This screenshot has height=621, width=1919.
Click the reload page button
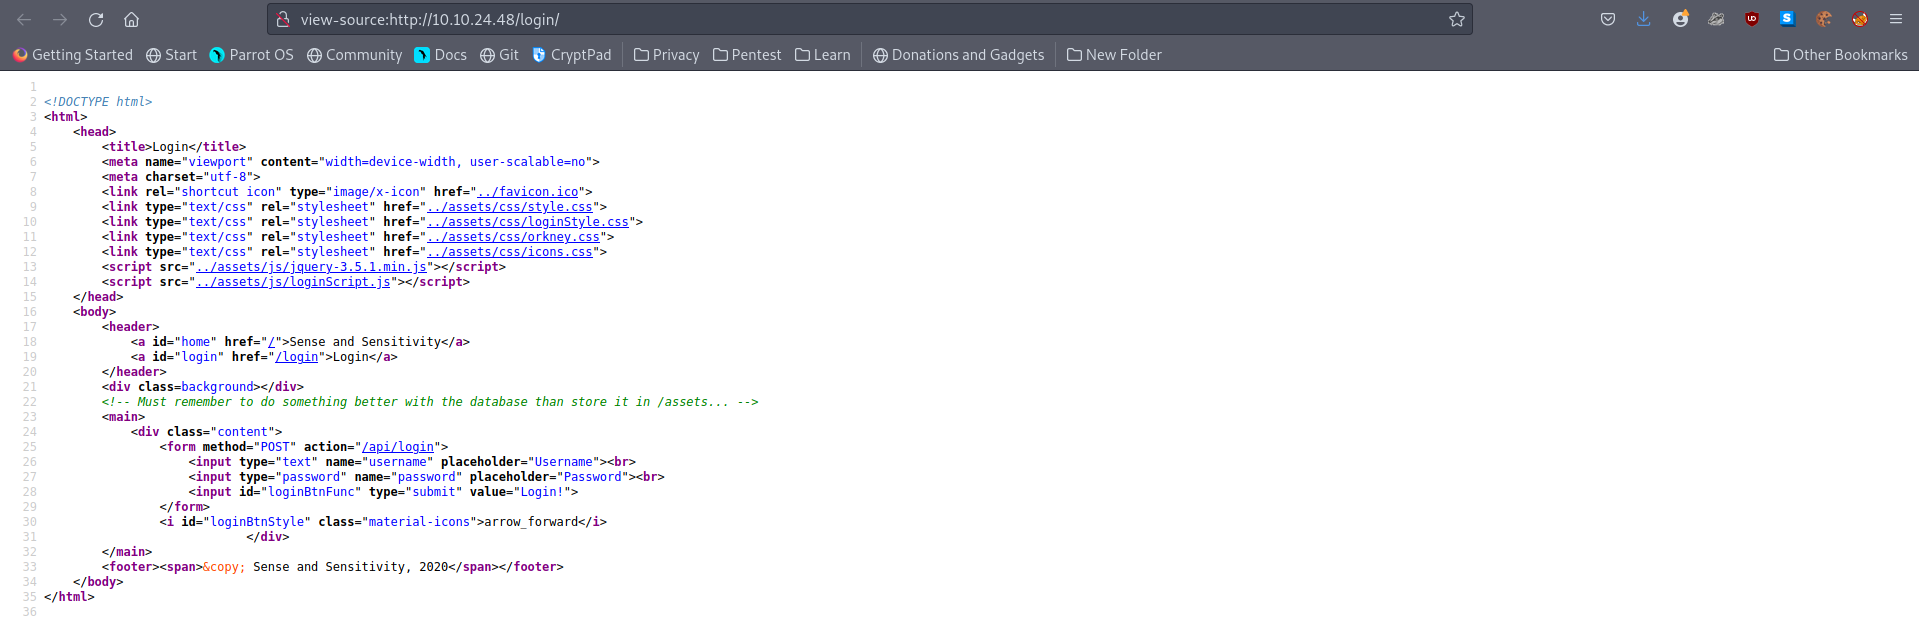click(96, 19)
